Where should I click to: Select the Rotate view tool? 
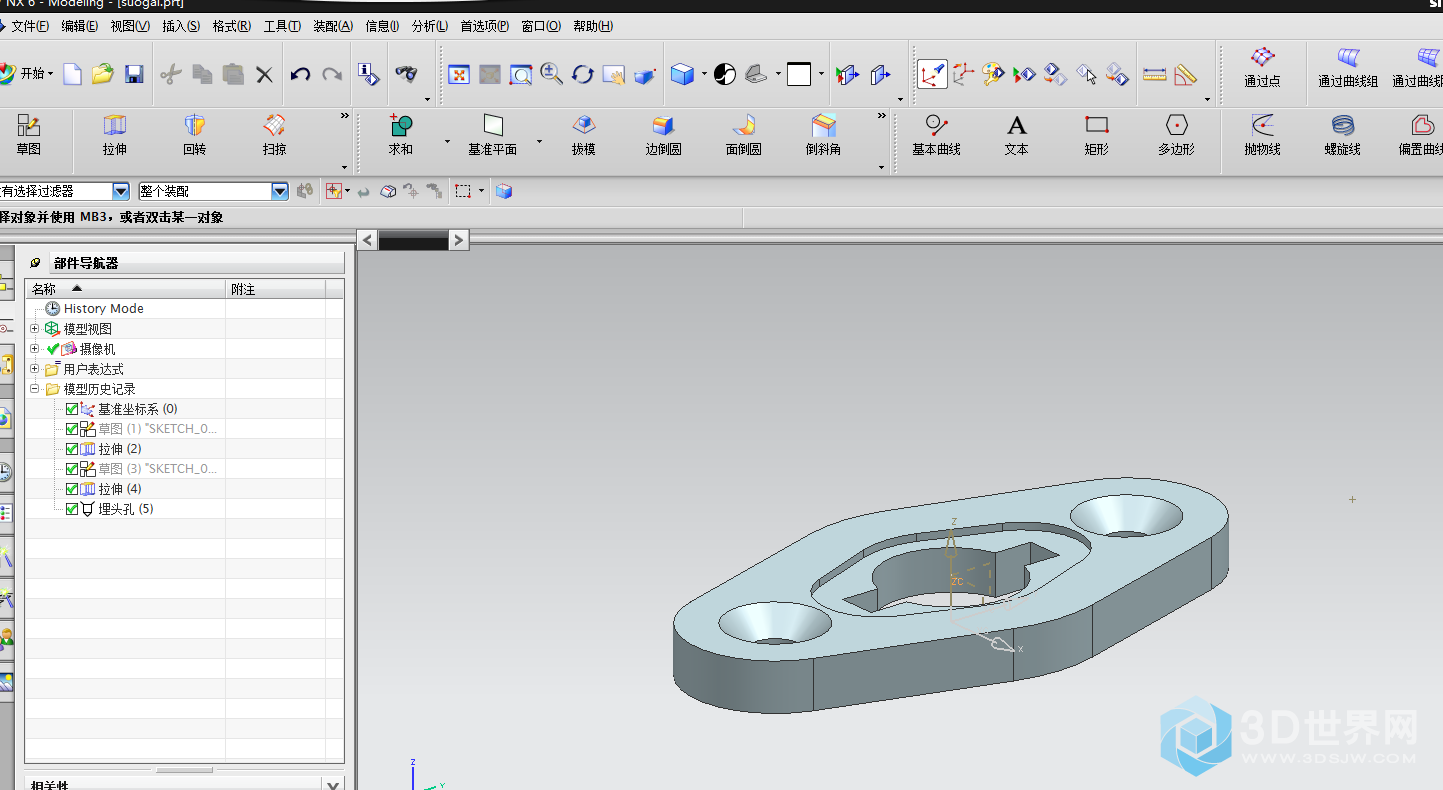(583, 74)
